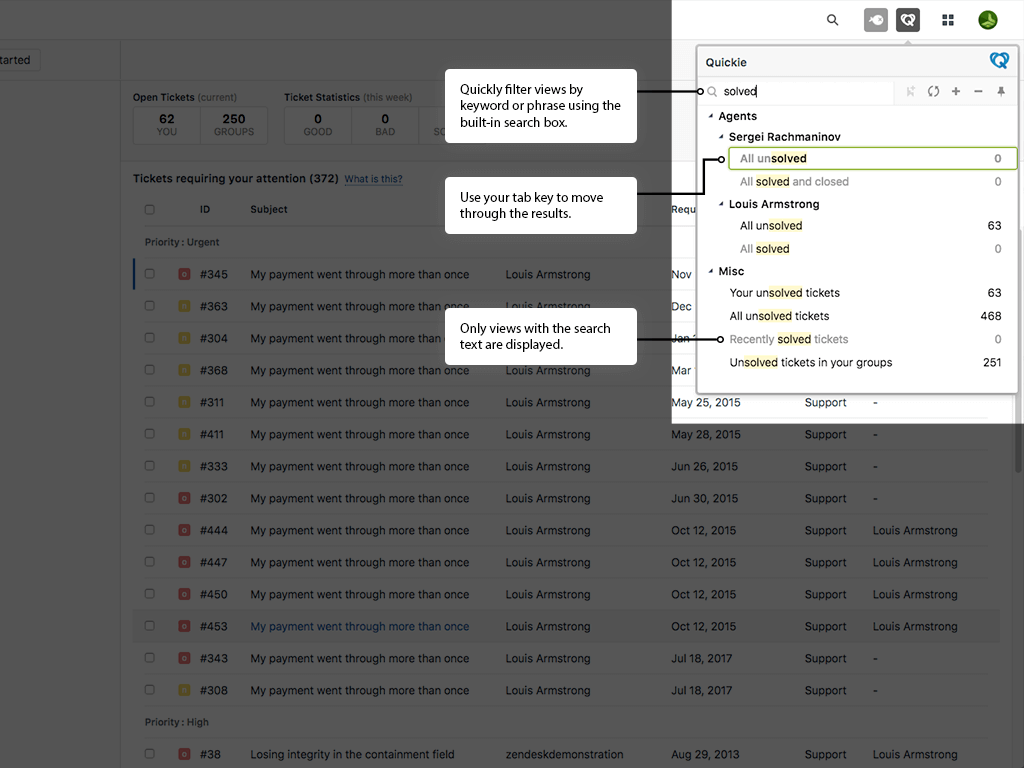This screenshot has width=1024, height=768.
Task: Select the All solved and closed view
Action: point(872,182)
